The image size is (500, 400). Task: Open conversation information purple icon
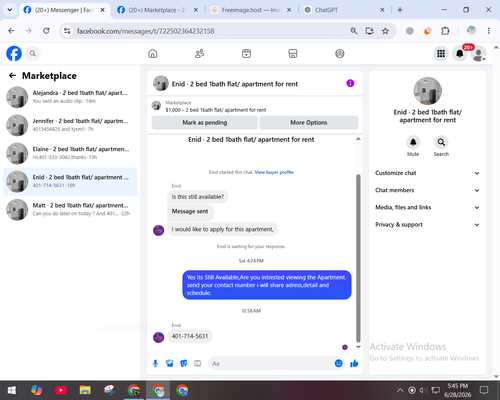(350, 83)
